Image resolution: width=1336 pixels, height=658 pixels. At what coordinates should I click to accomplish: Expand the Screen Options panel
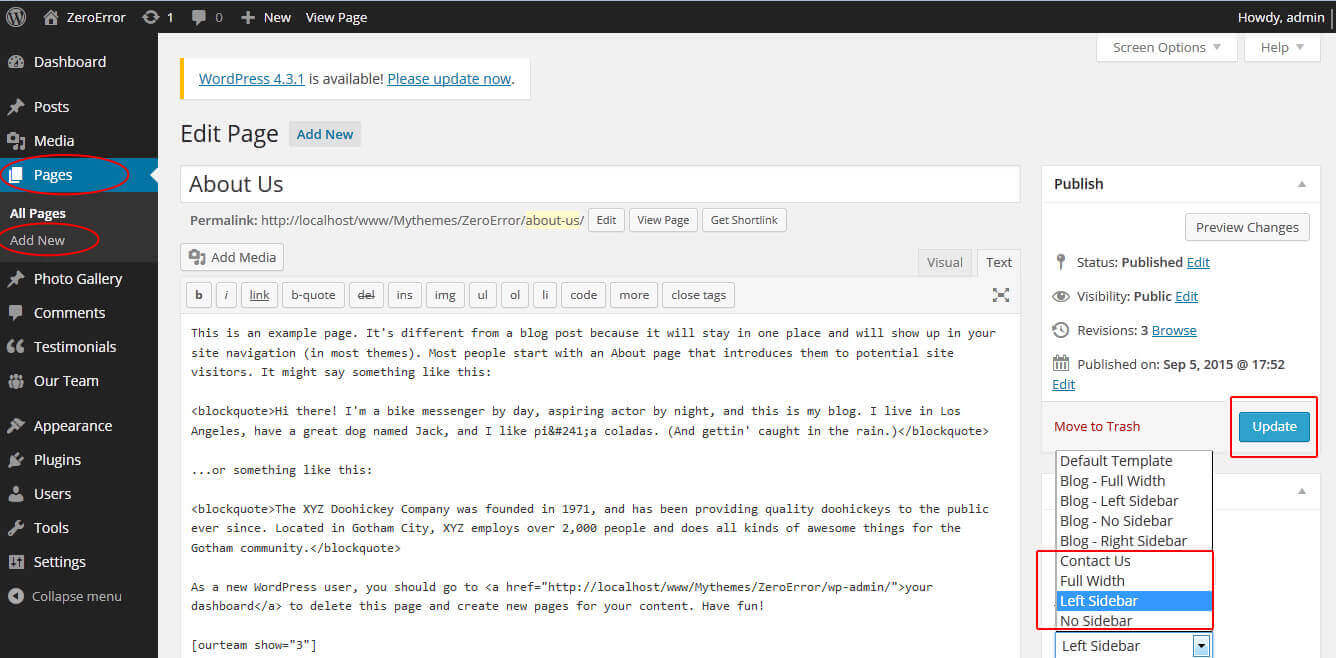point(1166,47)
